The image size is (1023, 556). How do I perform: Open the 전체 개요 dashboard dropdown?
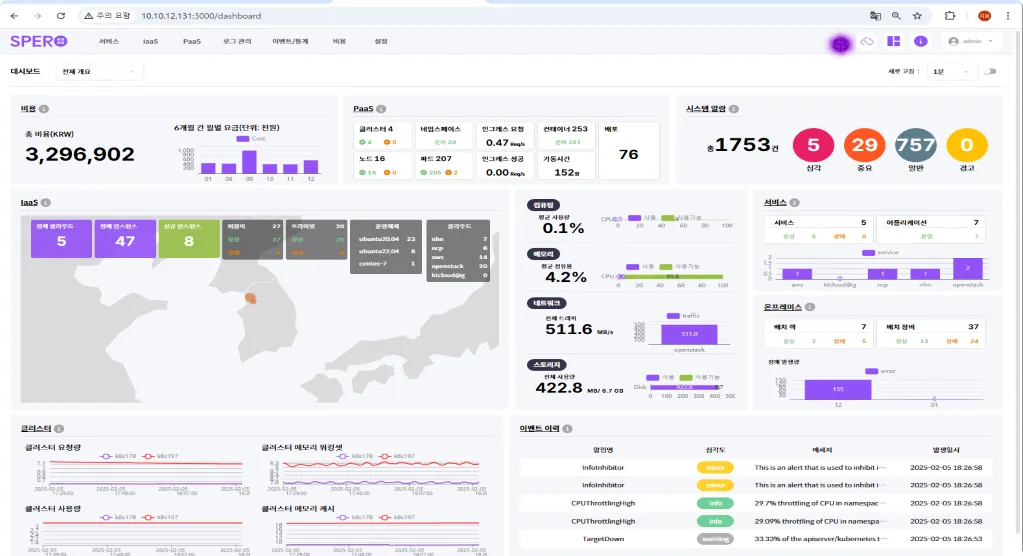(99, 71)
